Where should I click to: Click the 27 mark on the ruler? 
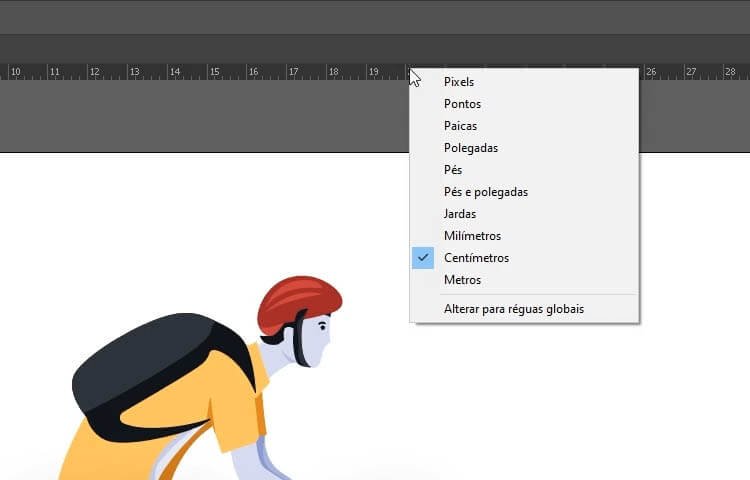pos(691,72)
